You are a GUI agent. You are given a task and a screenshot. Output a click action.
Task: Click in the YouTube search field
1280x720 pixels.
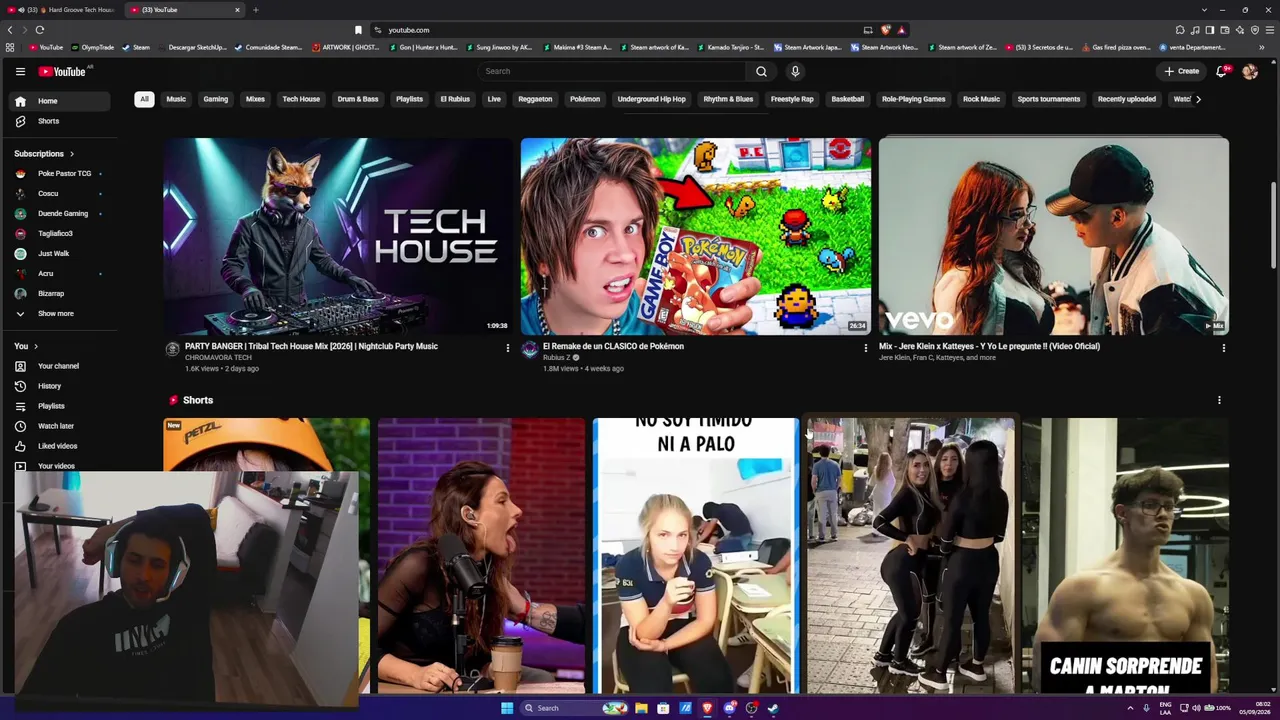[x=610, y=71]
